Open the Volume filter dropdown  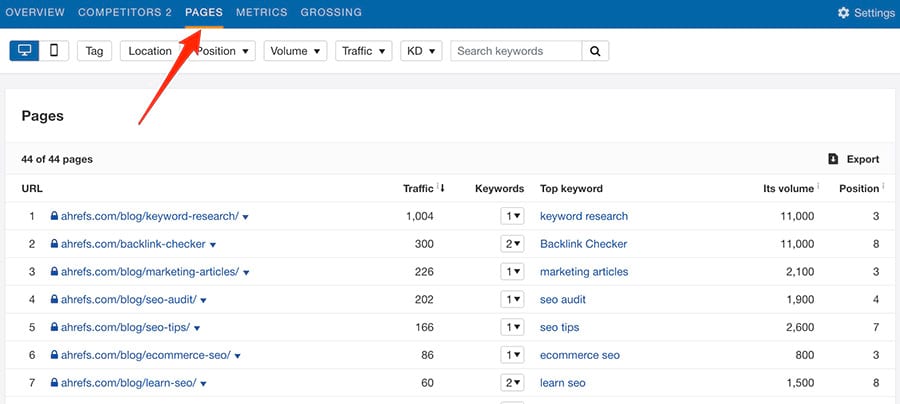click(295, 51)
